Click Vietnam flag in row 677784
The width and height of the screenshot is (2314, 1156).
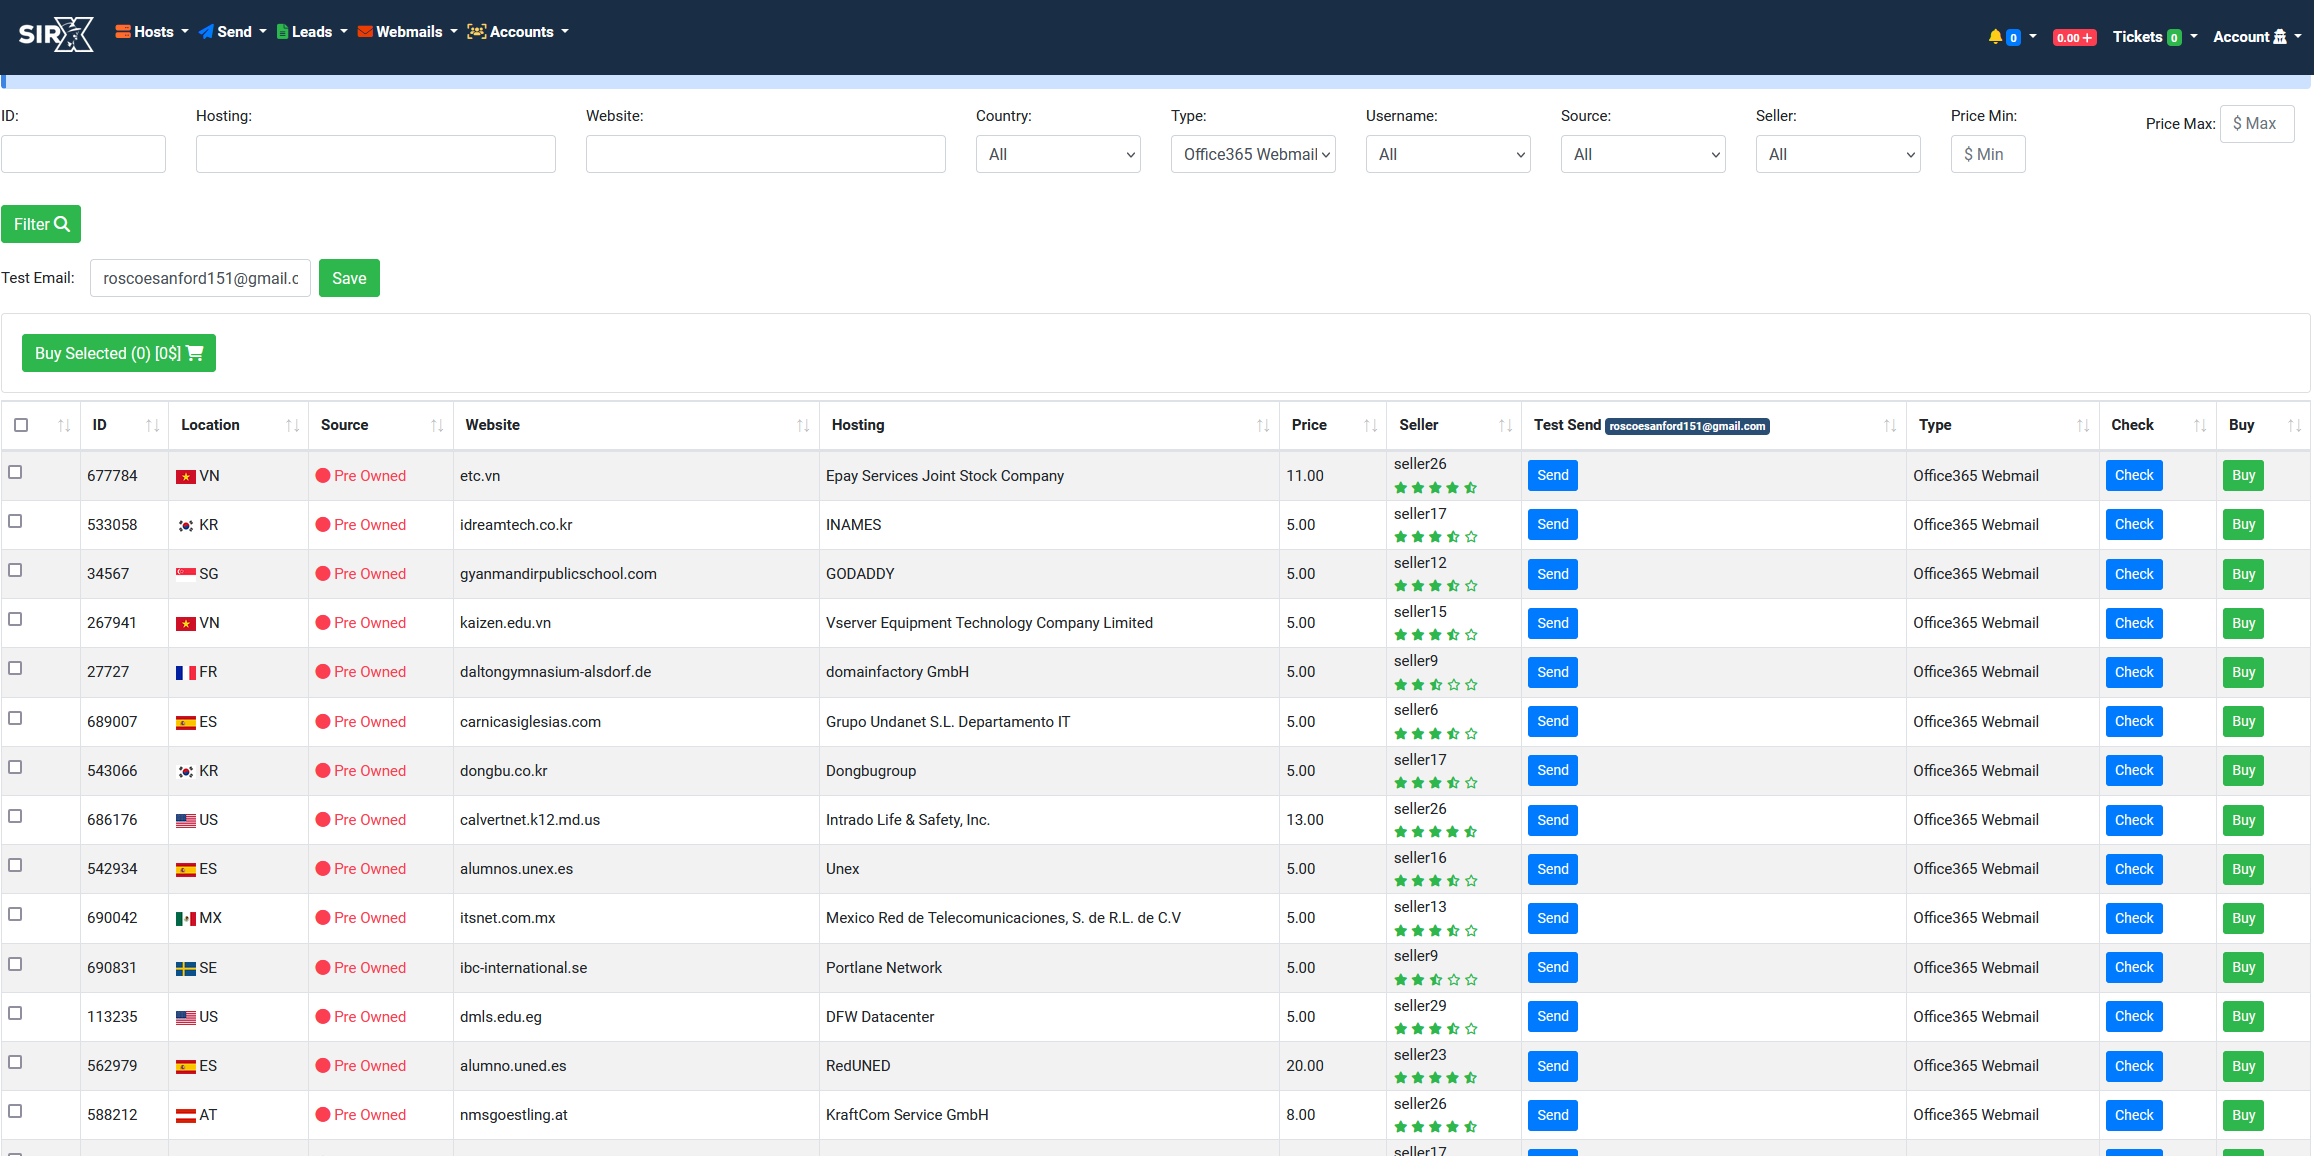pos(185,477)
